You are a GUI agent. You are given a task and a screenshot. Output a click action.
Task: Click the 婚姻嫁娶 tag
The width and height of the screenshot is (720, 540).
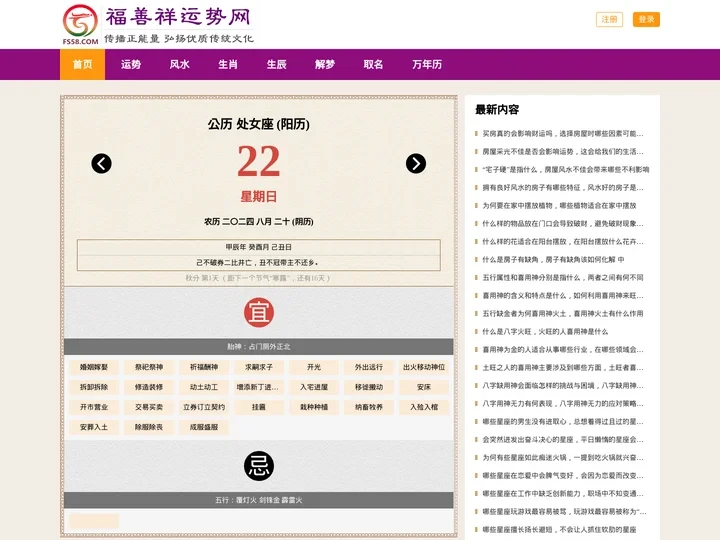coord(94,367)
